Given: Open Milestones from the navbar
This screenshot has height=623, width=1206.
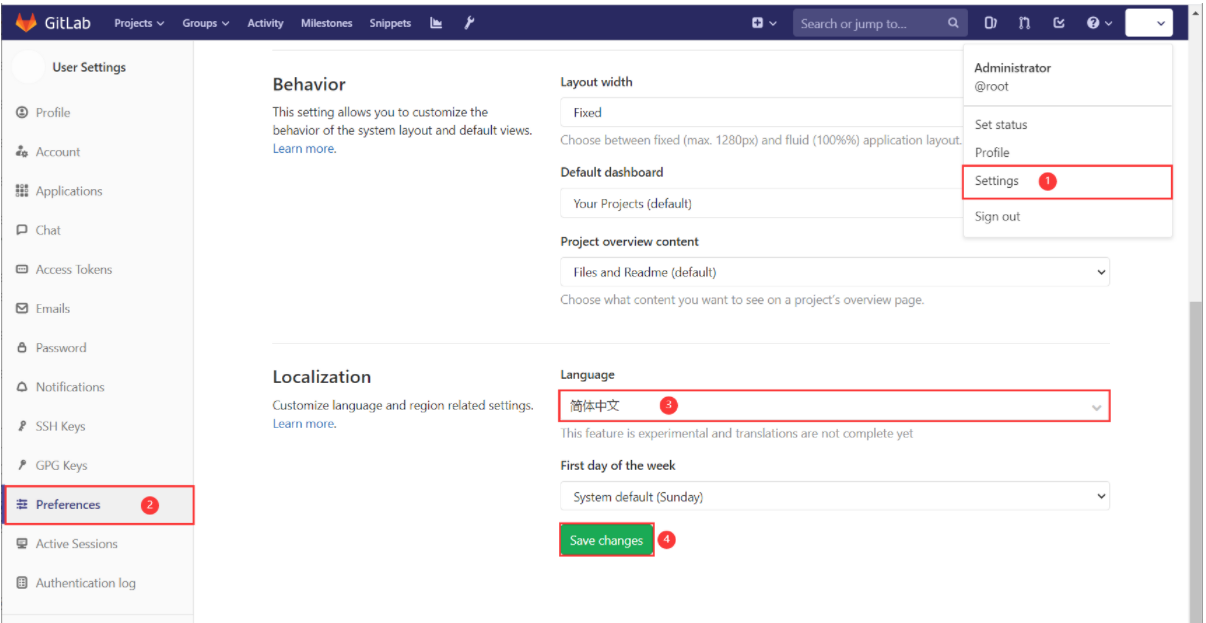Looking at the screenshot, I should coord(326,23).
